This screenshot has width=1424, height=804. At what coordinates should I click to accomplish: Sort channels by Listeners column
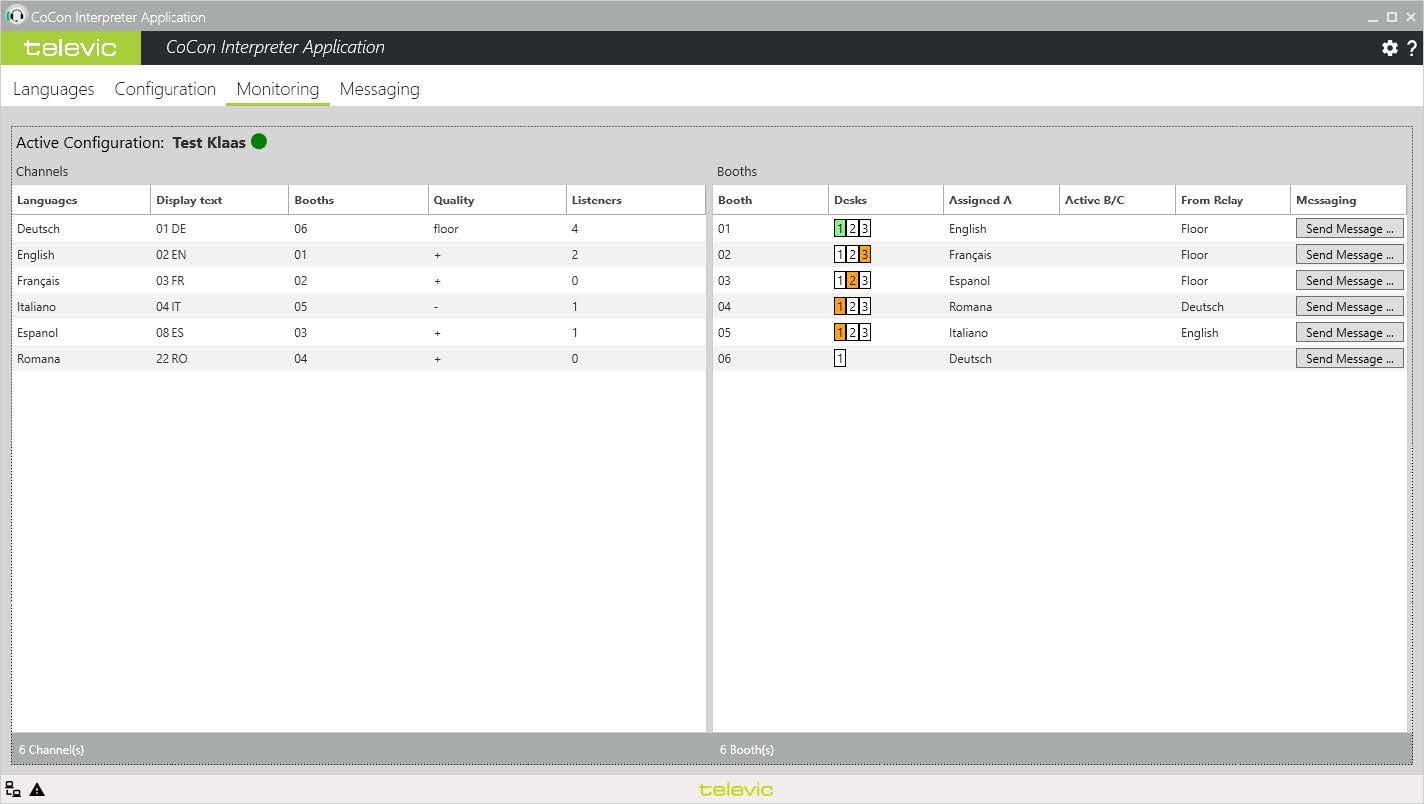click(x=636, y=200)
